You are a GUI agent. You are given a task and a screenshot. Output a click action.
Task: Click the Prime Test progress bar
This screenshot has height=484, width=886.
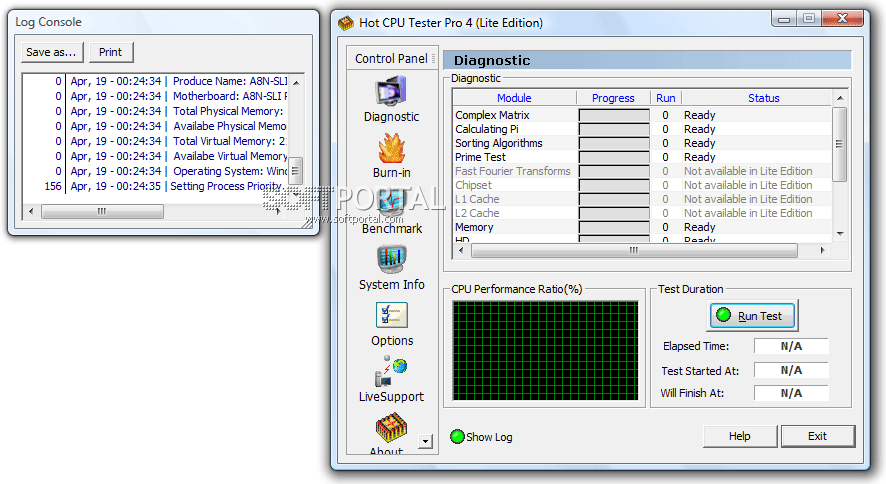[614, 158]
